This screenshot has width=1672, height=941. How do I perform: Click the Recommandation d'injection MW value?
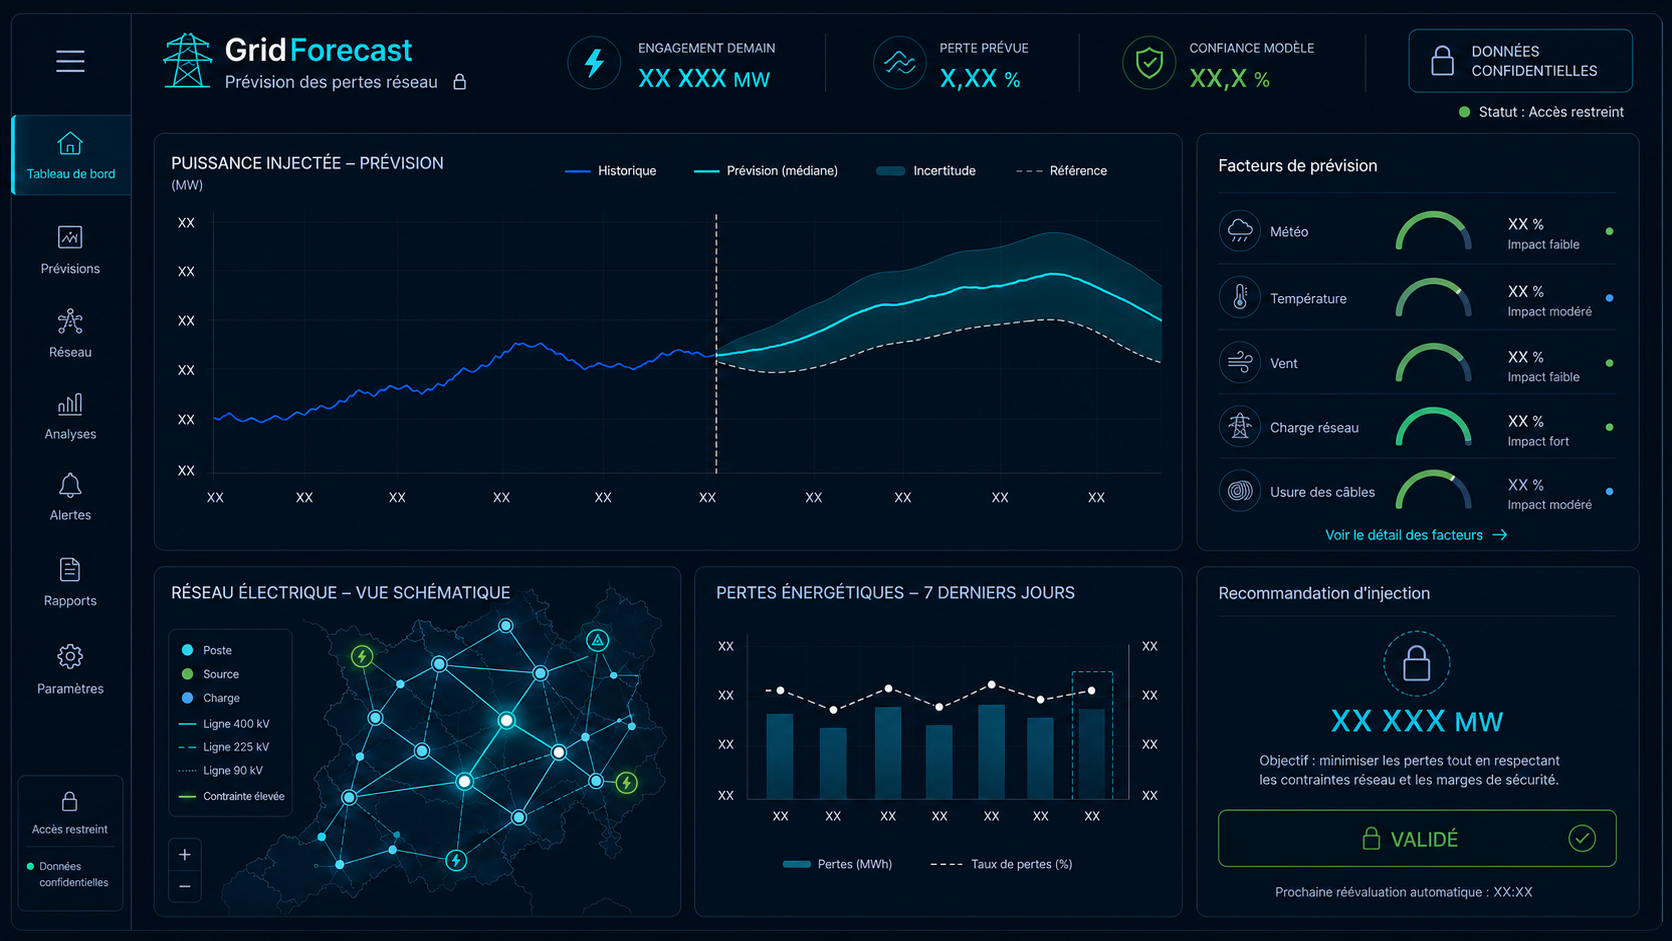pyautogui.click(x=1416, y=721)
